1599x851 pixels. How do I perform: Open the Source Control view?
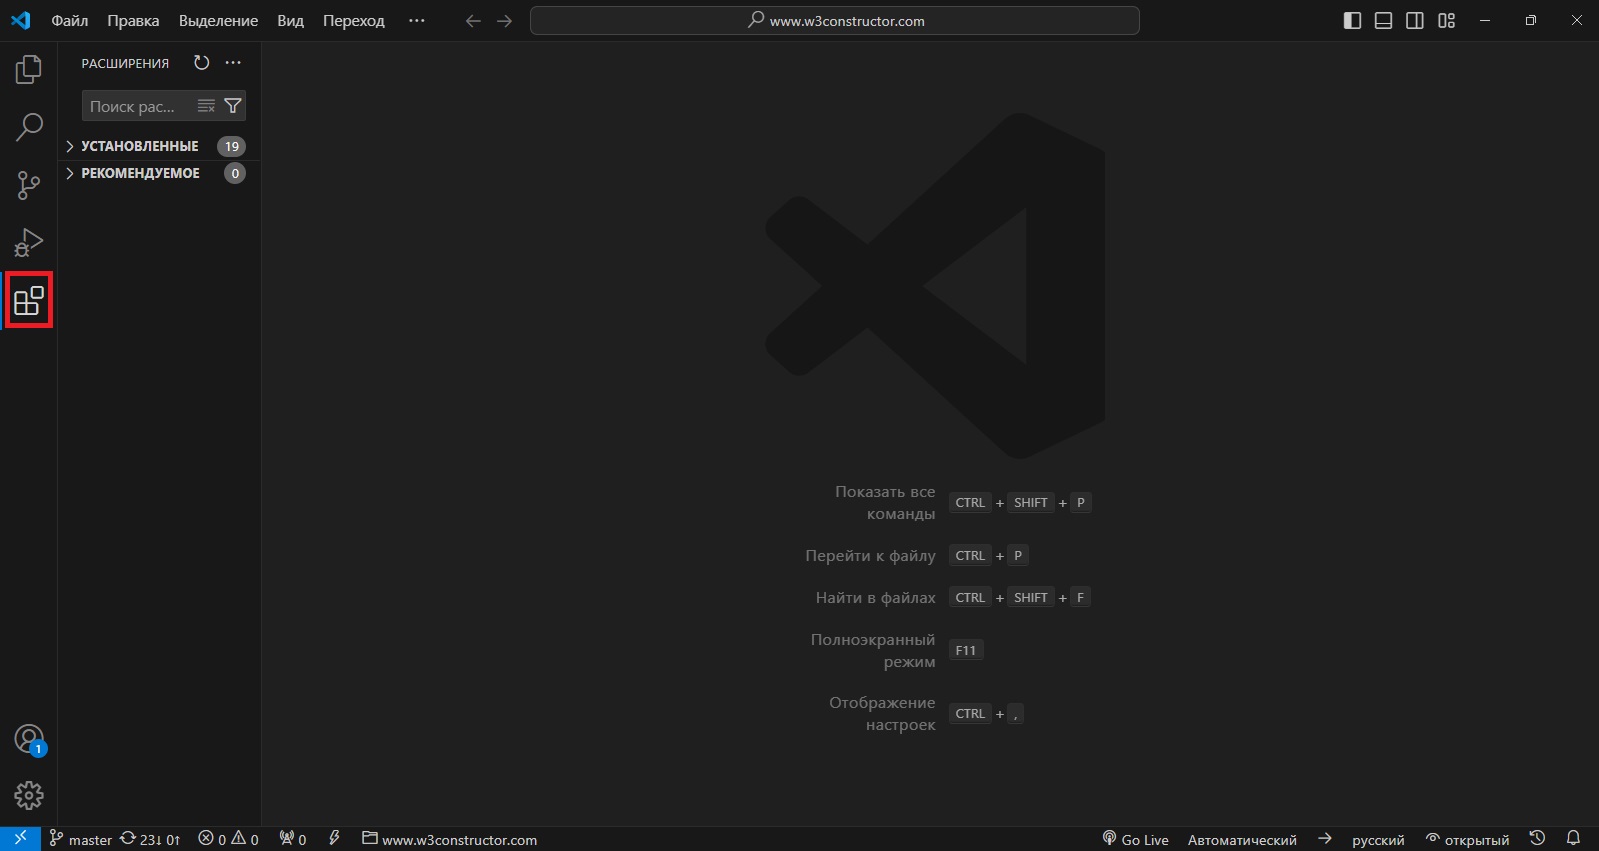pyautogui.click(x=29, y=185)
